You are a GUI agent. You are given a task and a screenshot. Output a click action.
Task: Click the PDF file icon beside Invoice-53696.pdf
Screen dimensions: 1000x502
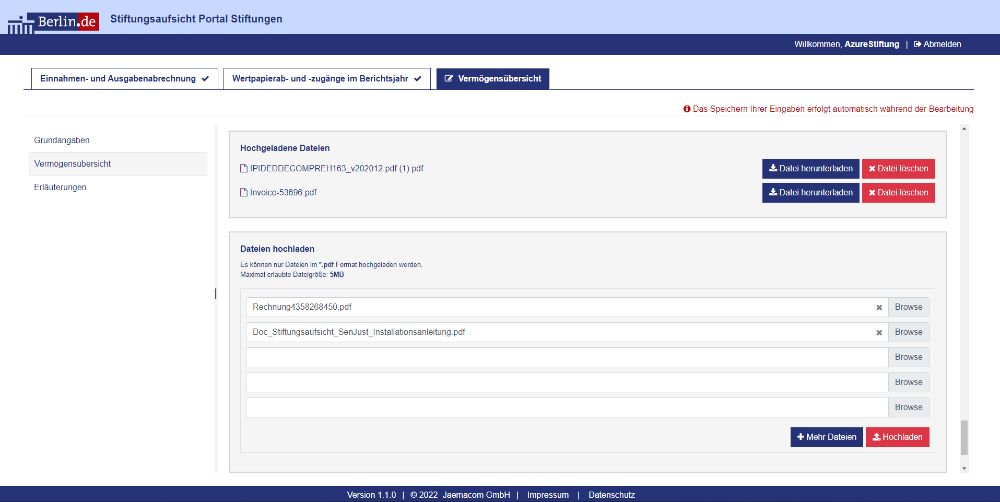pos(243,192)
